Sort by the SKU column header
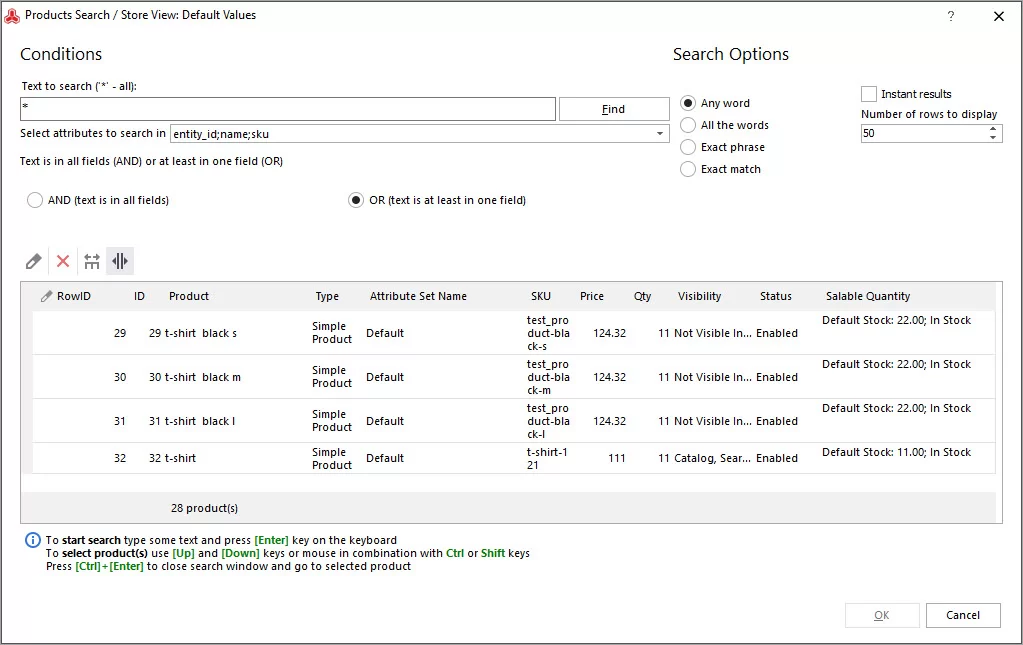1023x645 pixels. (x=541, y=296)
